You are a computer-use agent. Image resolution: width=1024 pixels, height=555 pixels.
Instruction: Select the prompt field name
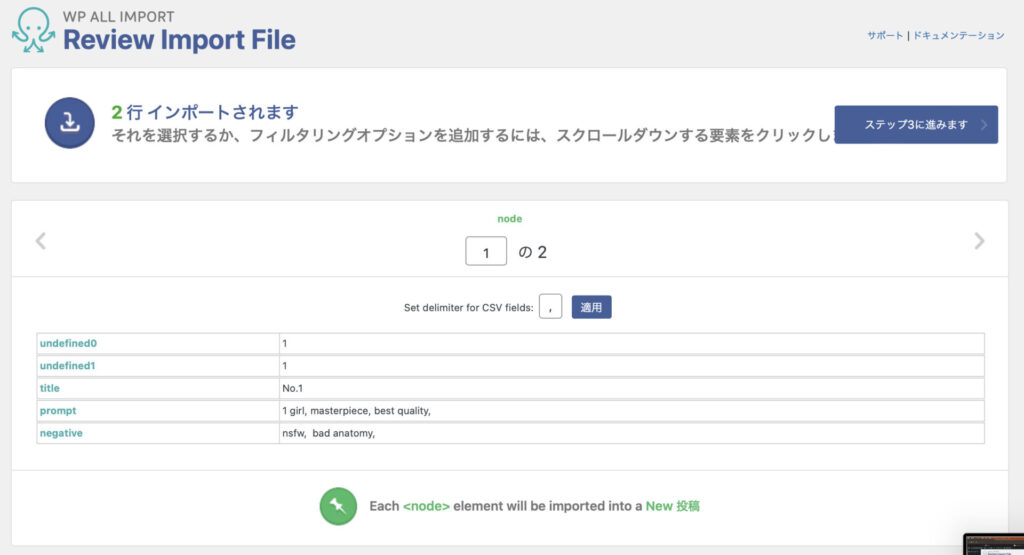[x=58, y=411]
